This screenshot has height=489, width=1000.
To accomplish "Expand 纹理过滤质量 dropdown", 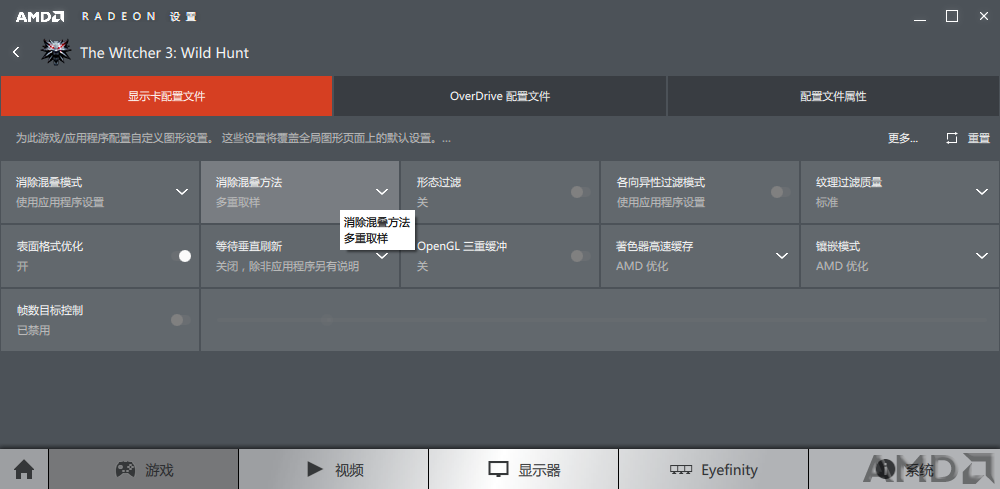I will 982,192.
